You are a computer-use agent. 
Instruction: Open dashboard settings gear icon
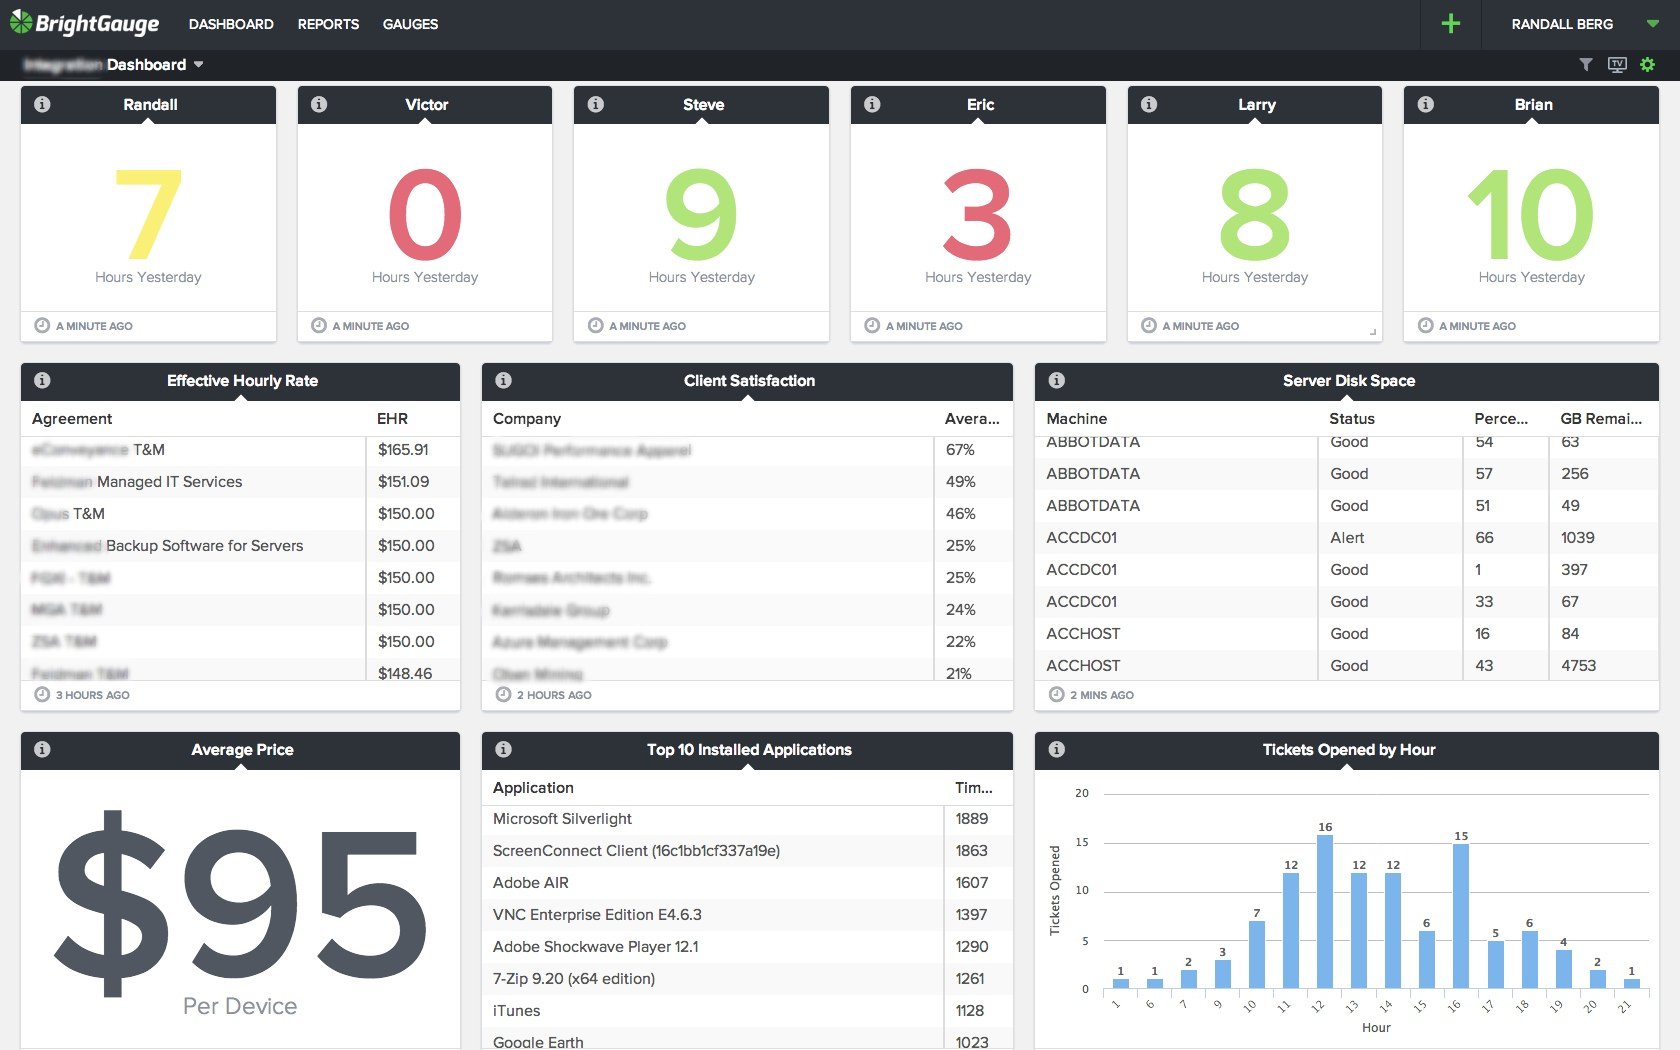(x=1648, y=65)
